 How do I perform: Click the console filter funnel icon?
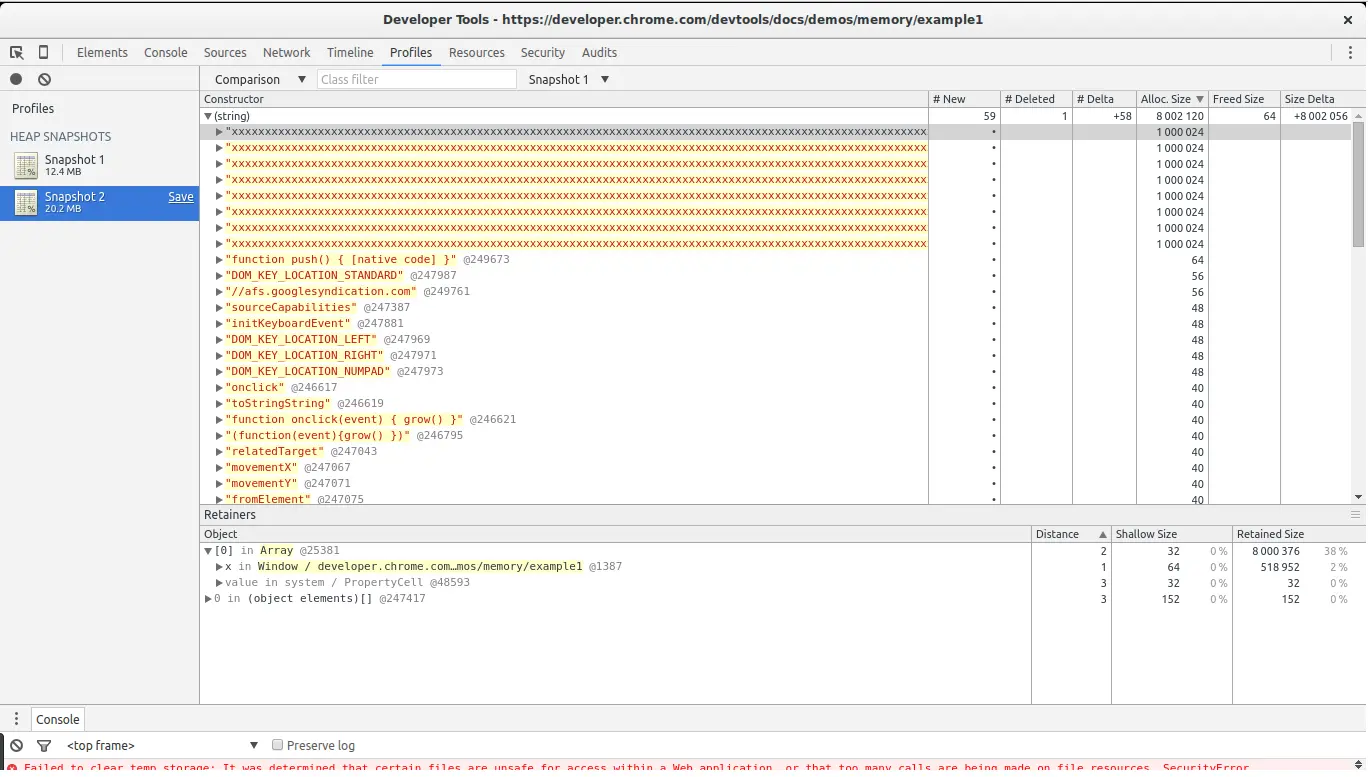44,746
